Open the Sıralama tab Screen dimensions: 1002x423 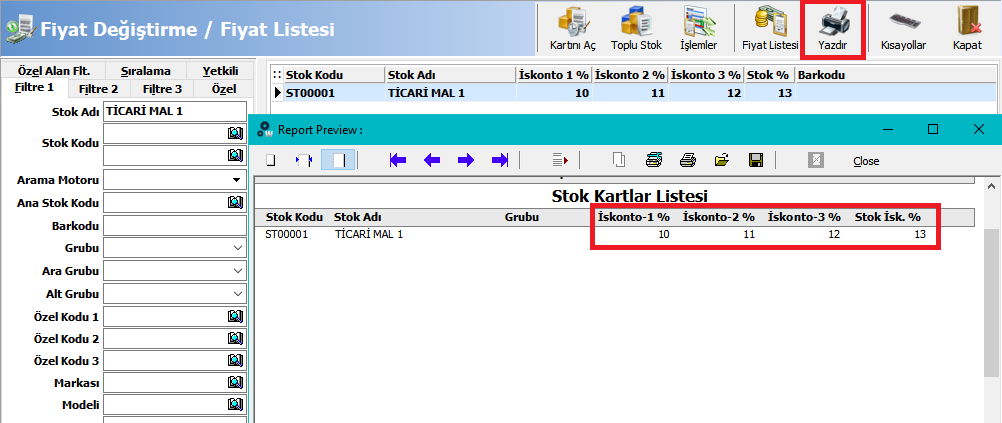click(x=148, y=71)
